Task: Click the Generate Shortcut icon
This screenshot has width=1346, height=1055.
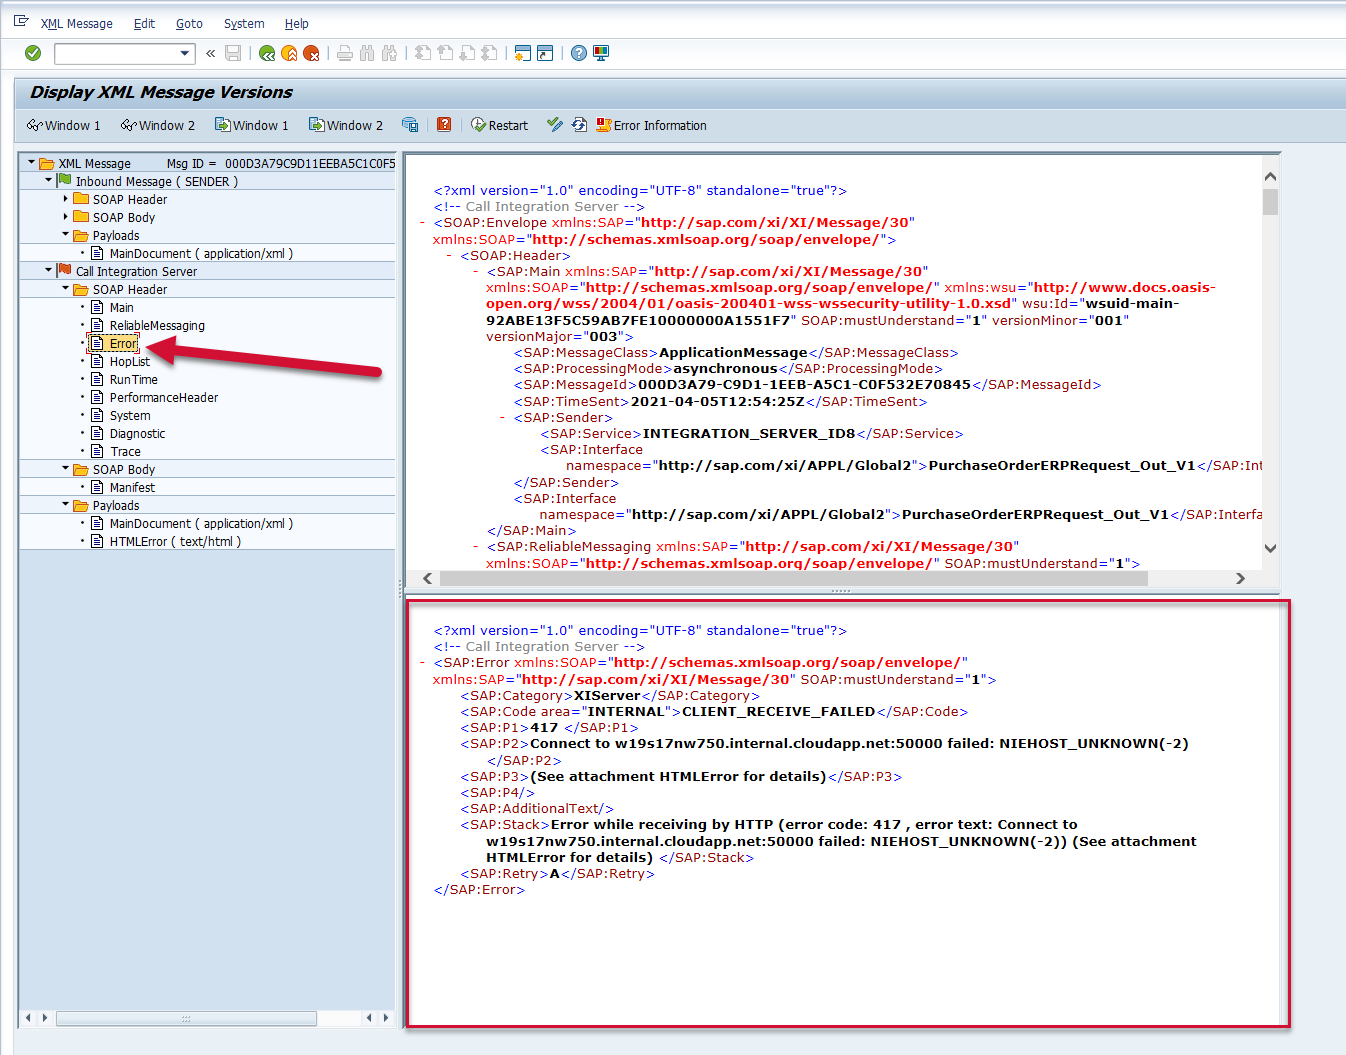Action: (x=545, y=53)
